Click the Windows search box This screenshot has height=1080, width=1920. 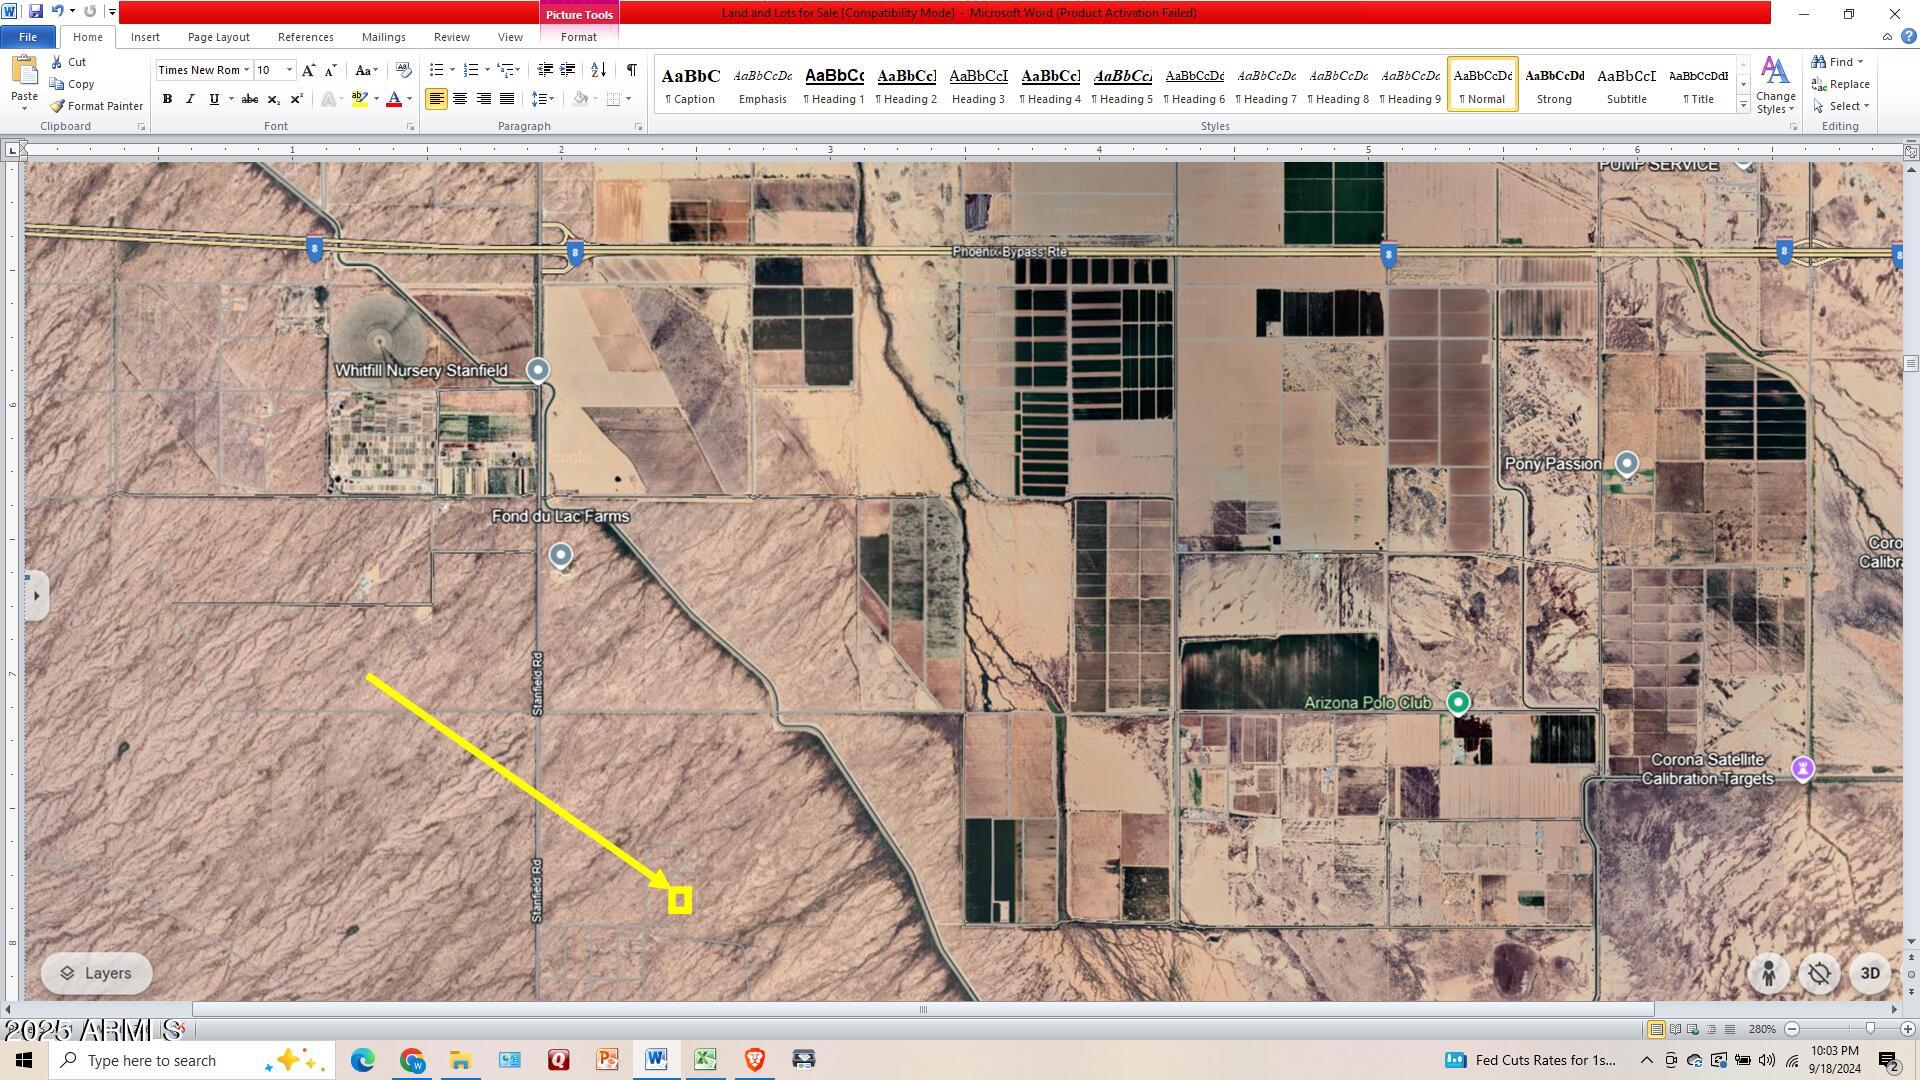pos(191,1060)
